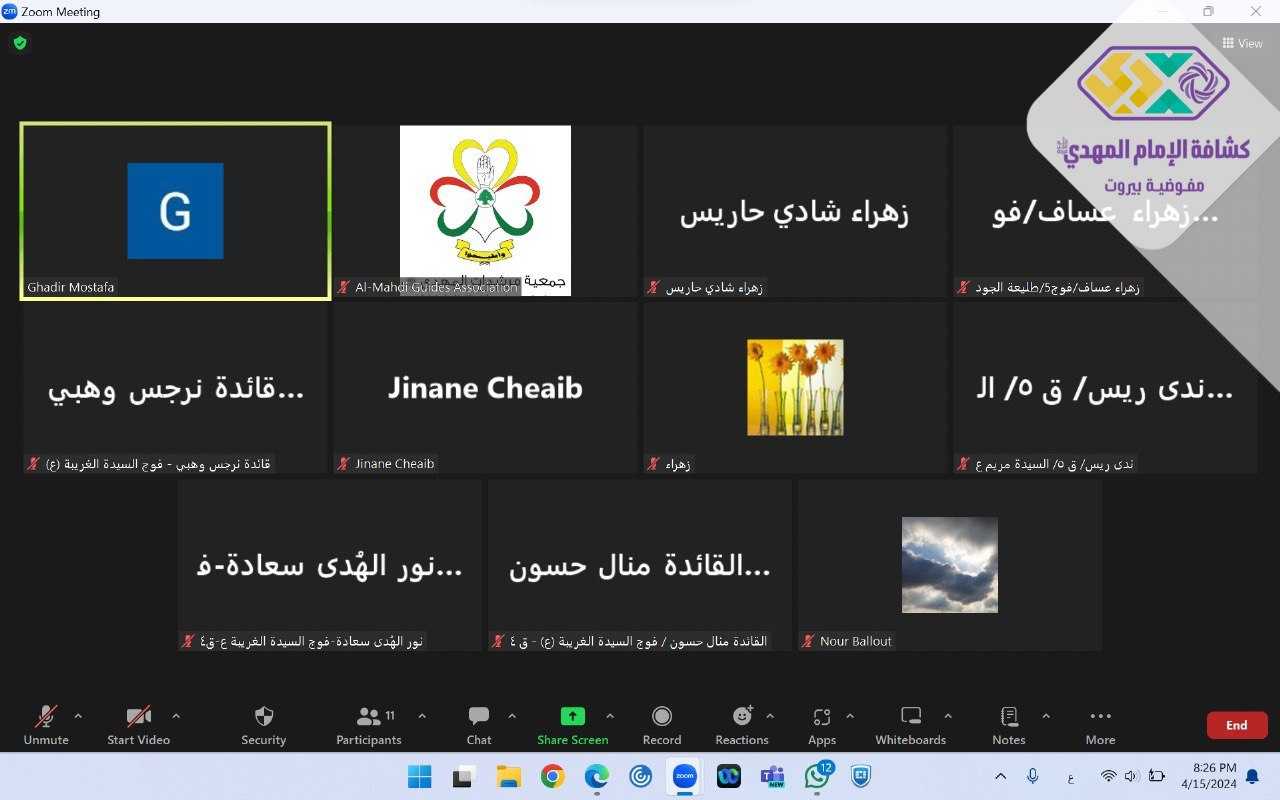Screen dimensions: 1280x800
Task: Open the Participants panel
Action: (369, 717)
